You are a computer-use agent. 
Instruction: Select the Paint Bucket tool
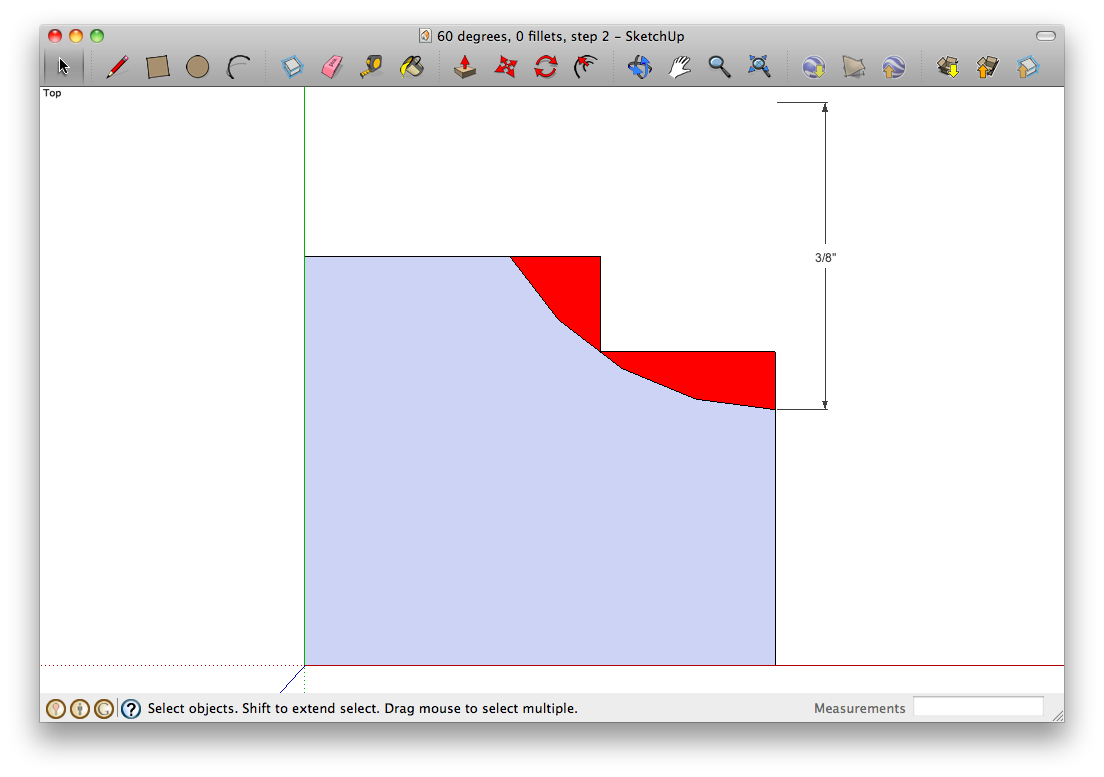(412, 66)
